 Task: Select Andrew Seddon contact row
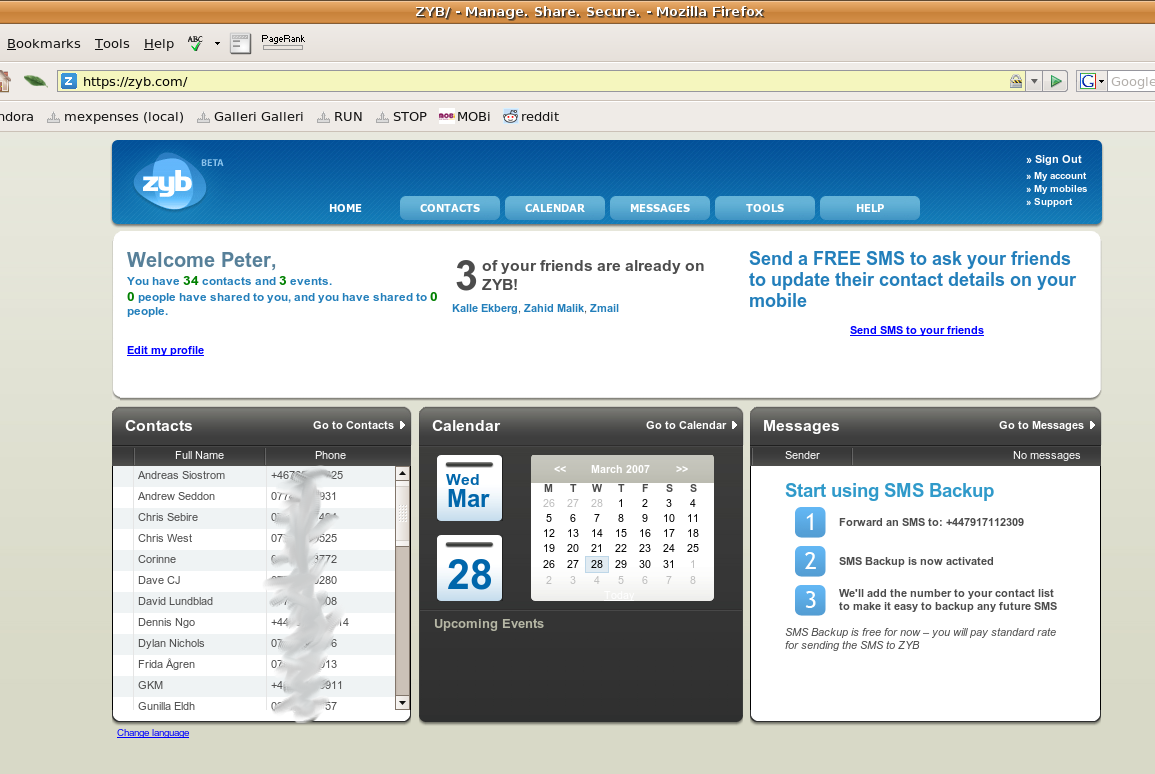pyautogui.click(x=254, y=496)
